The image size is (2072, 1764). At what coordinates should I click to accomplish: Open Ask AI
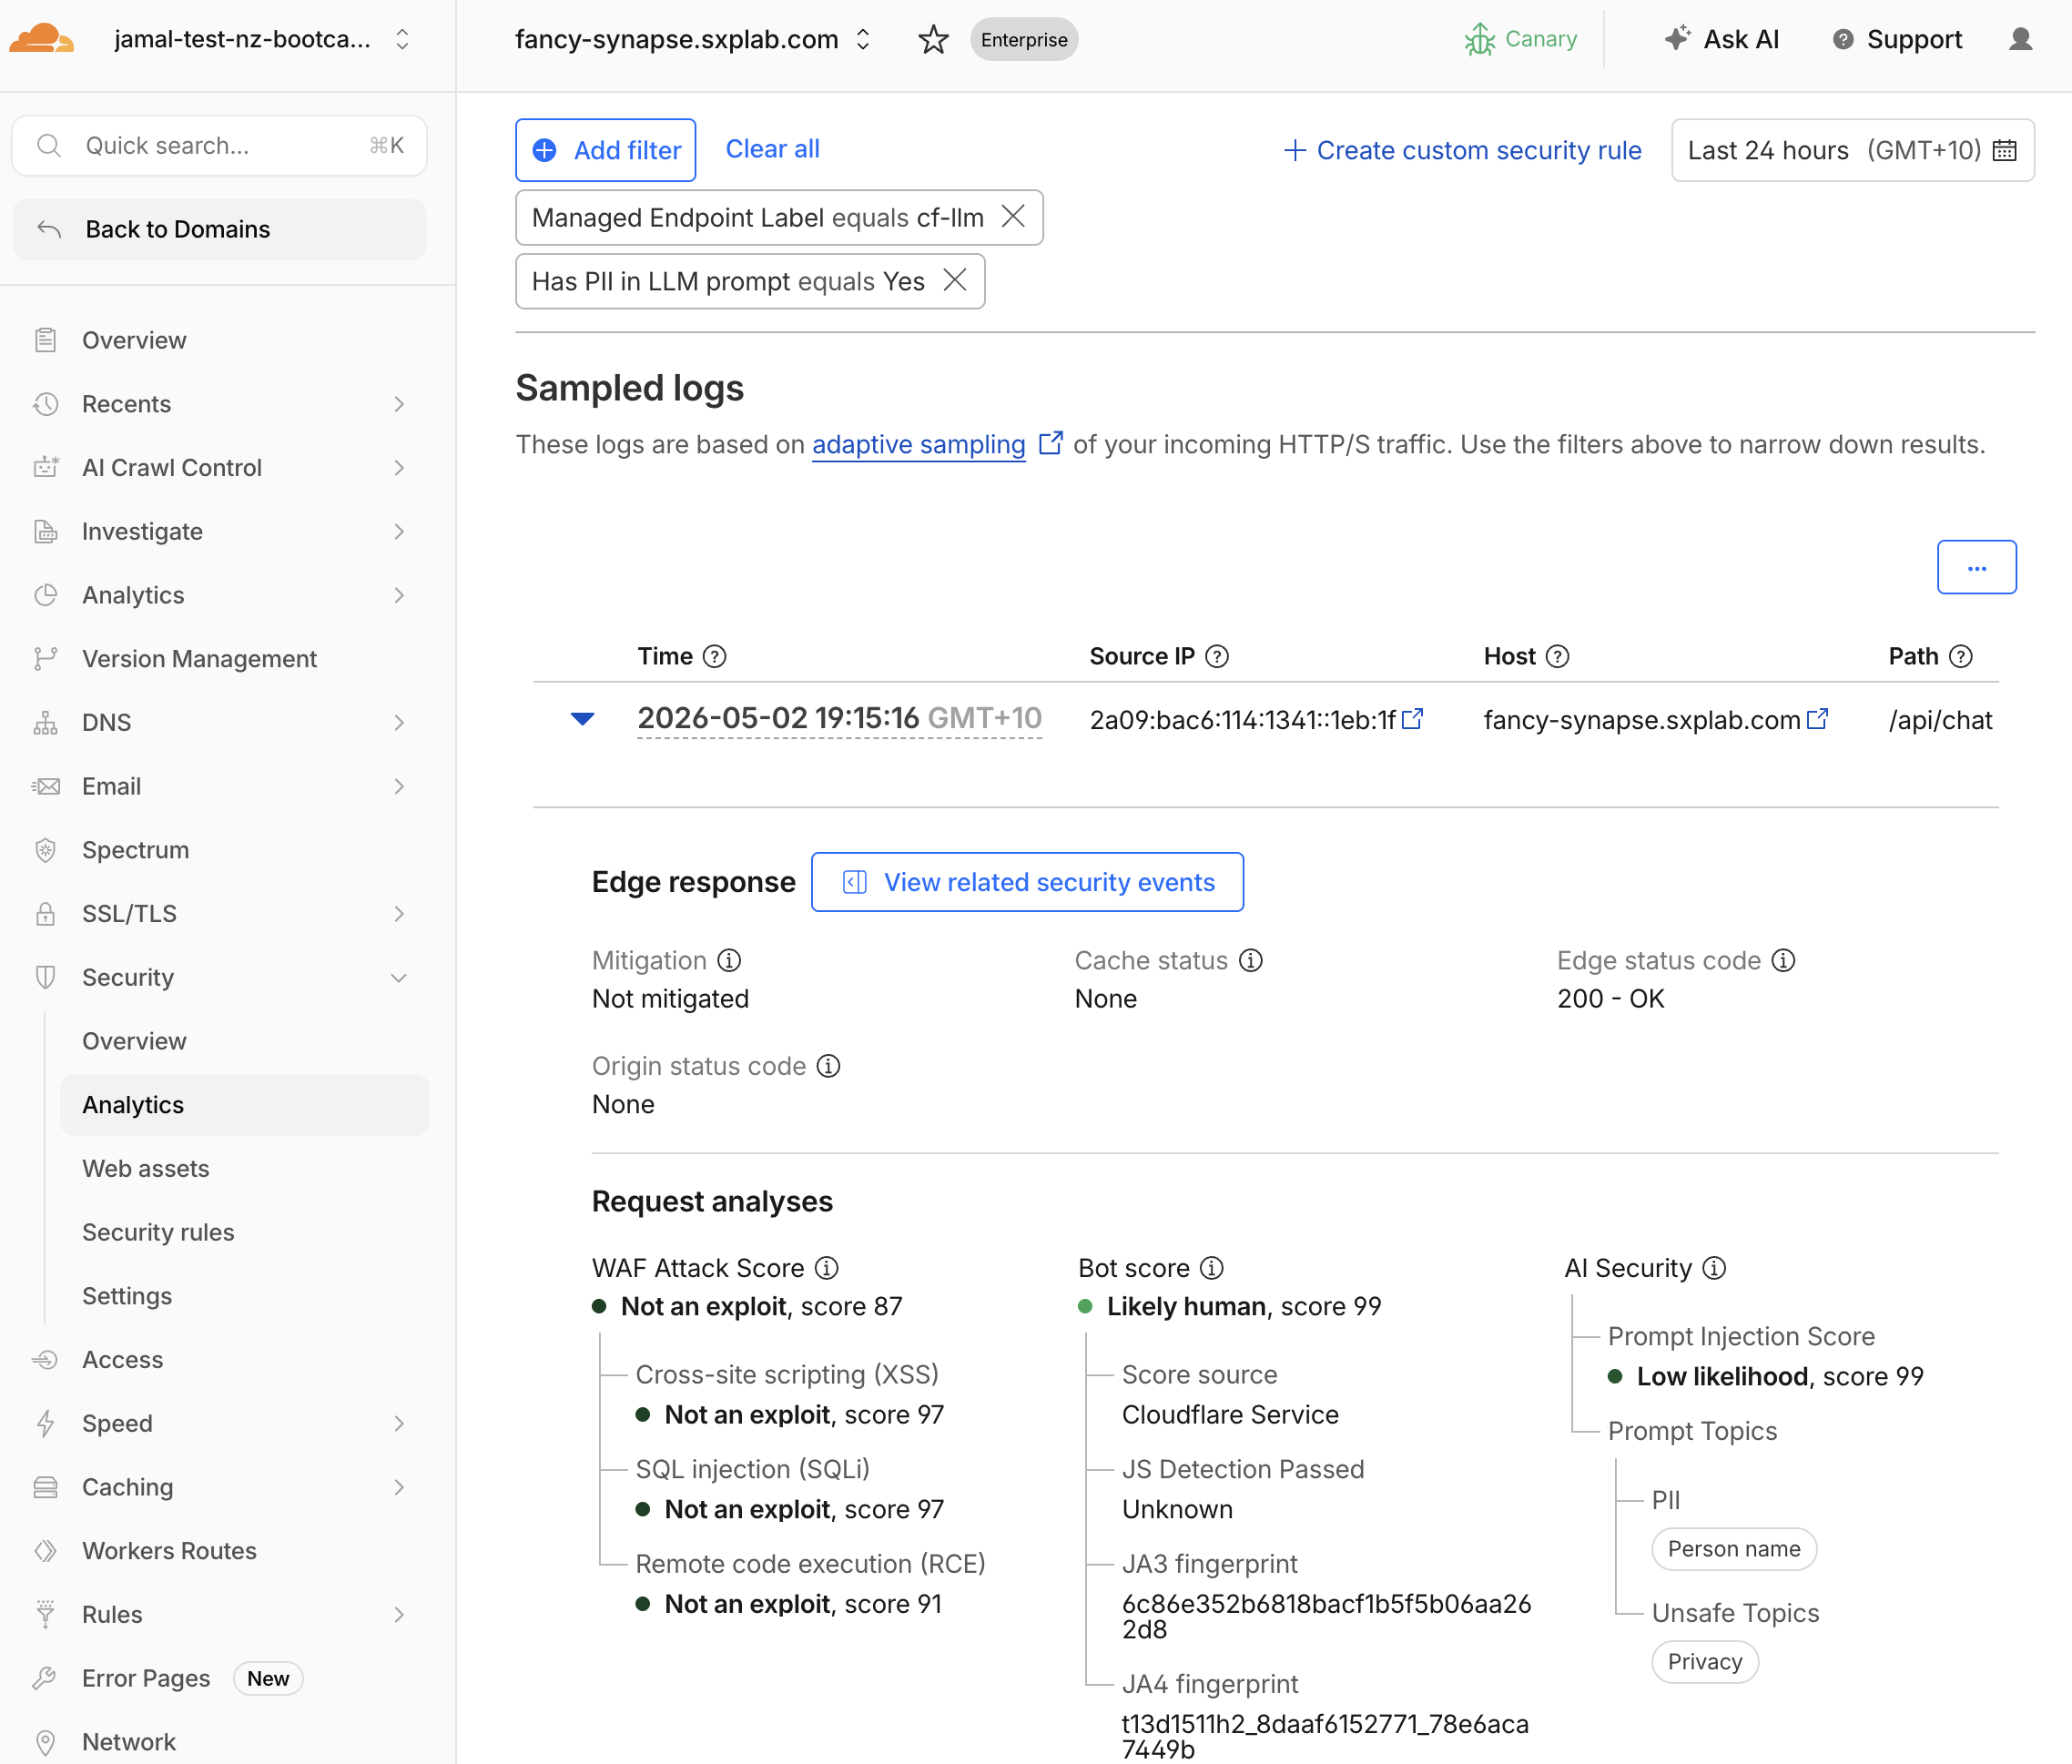click(x=1722, y=39)
